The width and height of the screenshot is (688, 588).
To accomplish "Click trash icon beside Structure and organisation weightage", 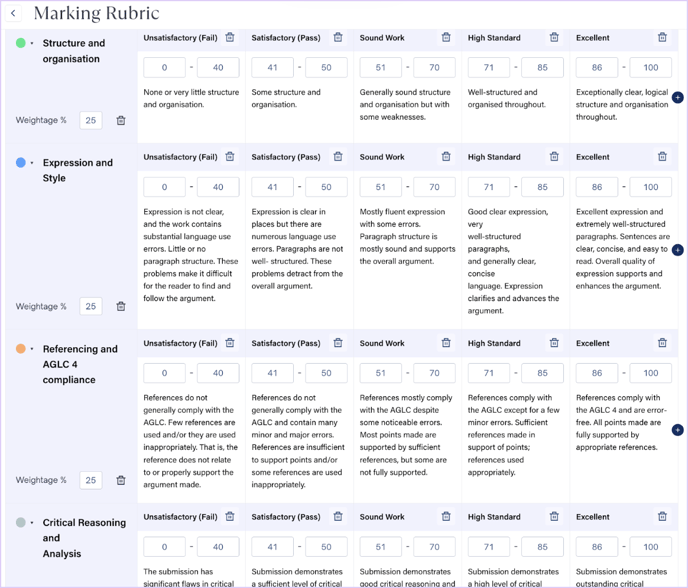I will 121,121.
